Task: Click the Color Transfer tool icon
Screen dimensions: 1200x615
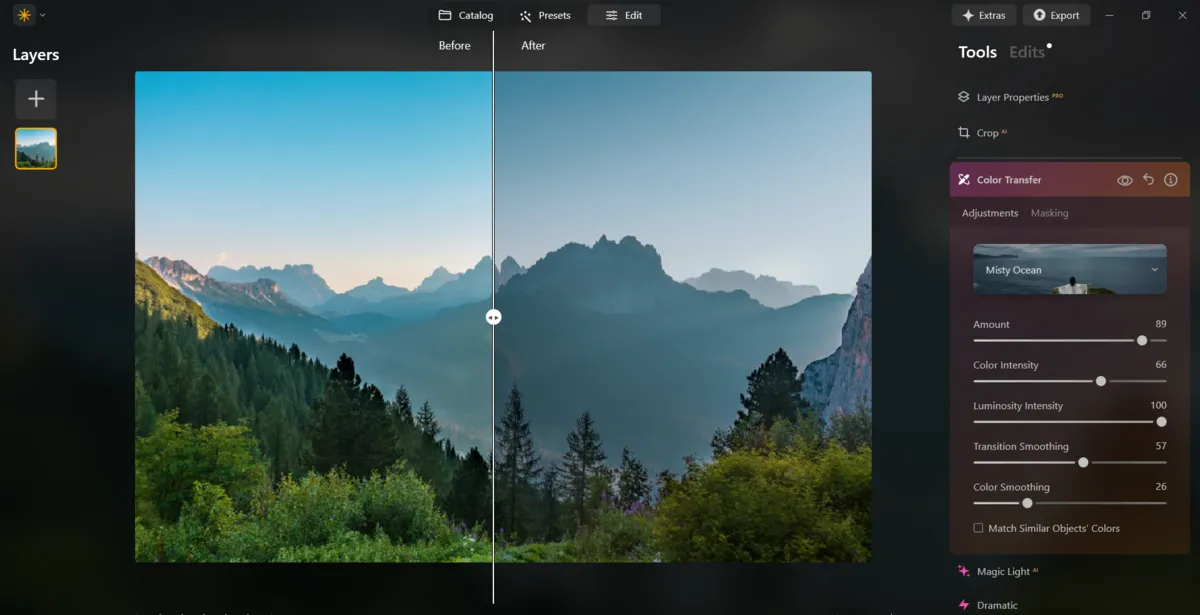Action: pos(963,179)
